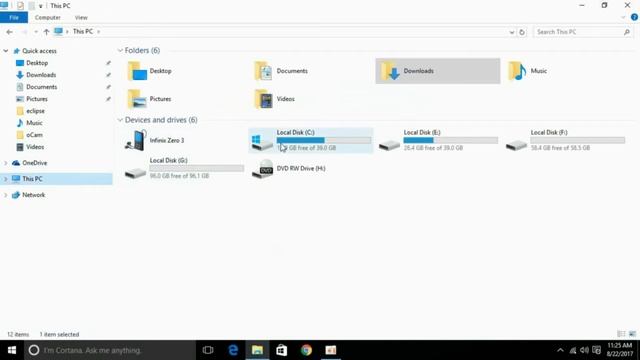This screenshot has height=360, width=640.
Task: Click Local Disk (E:) capacity bar
Action: [451, 140]
